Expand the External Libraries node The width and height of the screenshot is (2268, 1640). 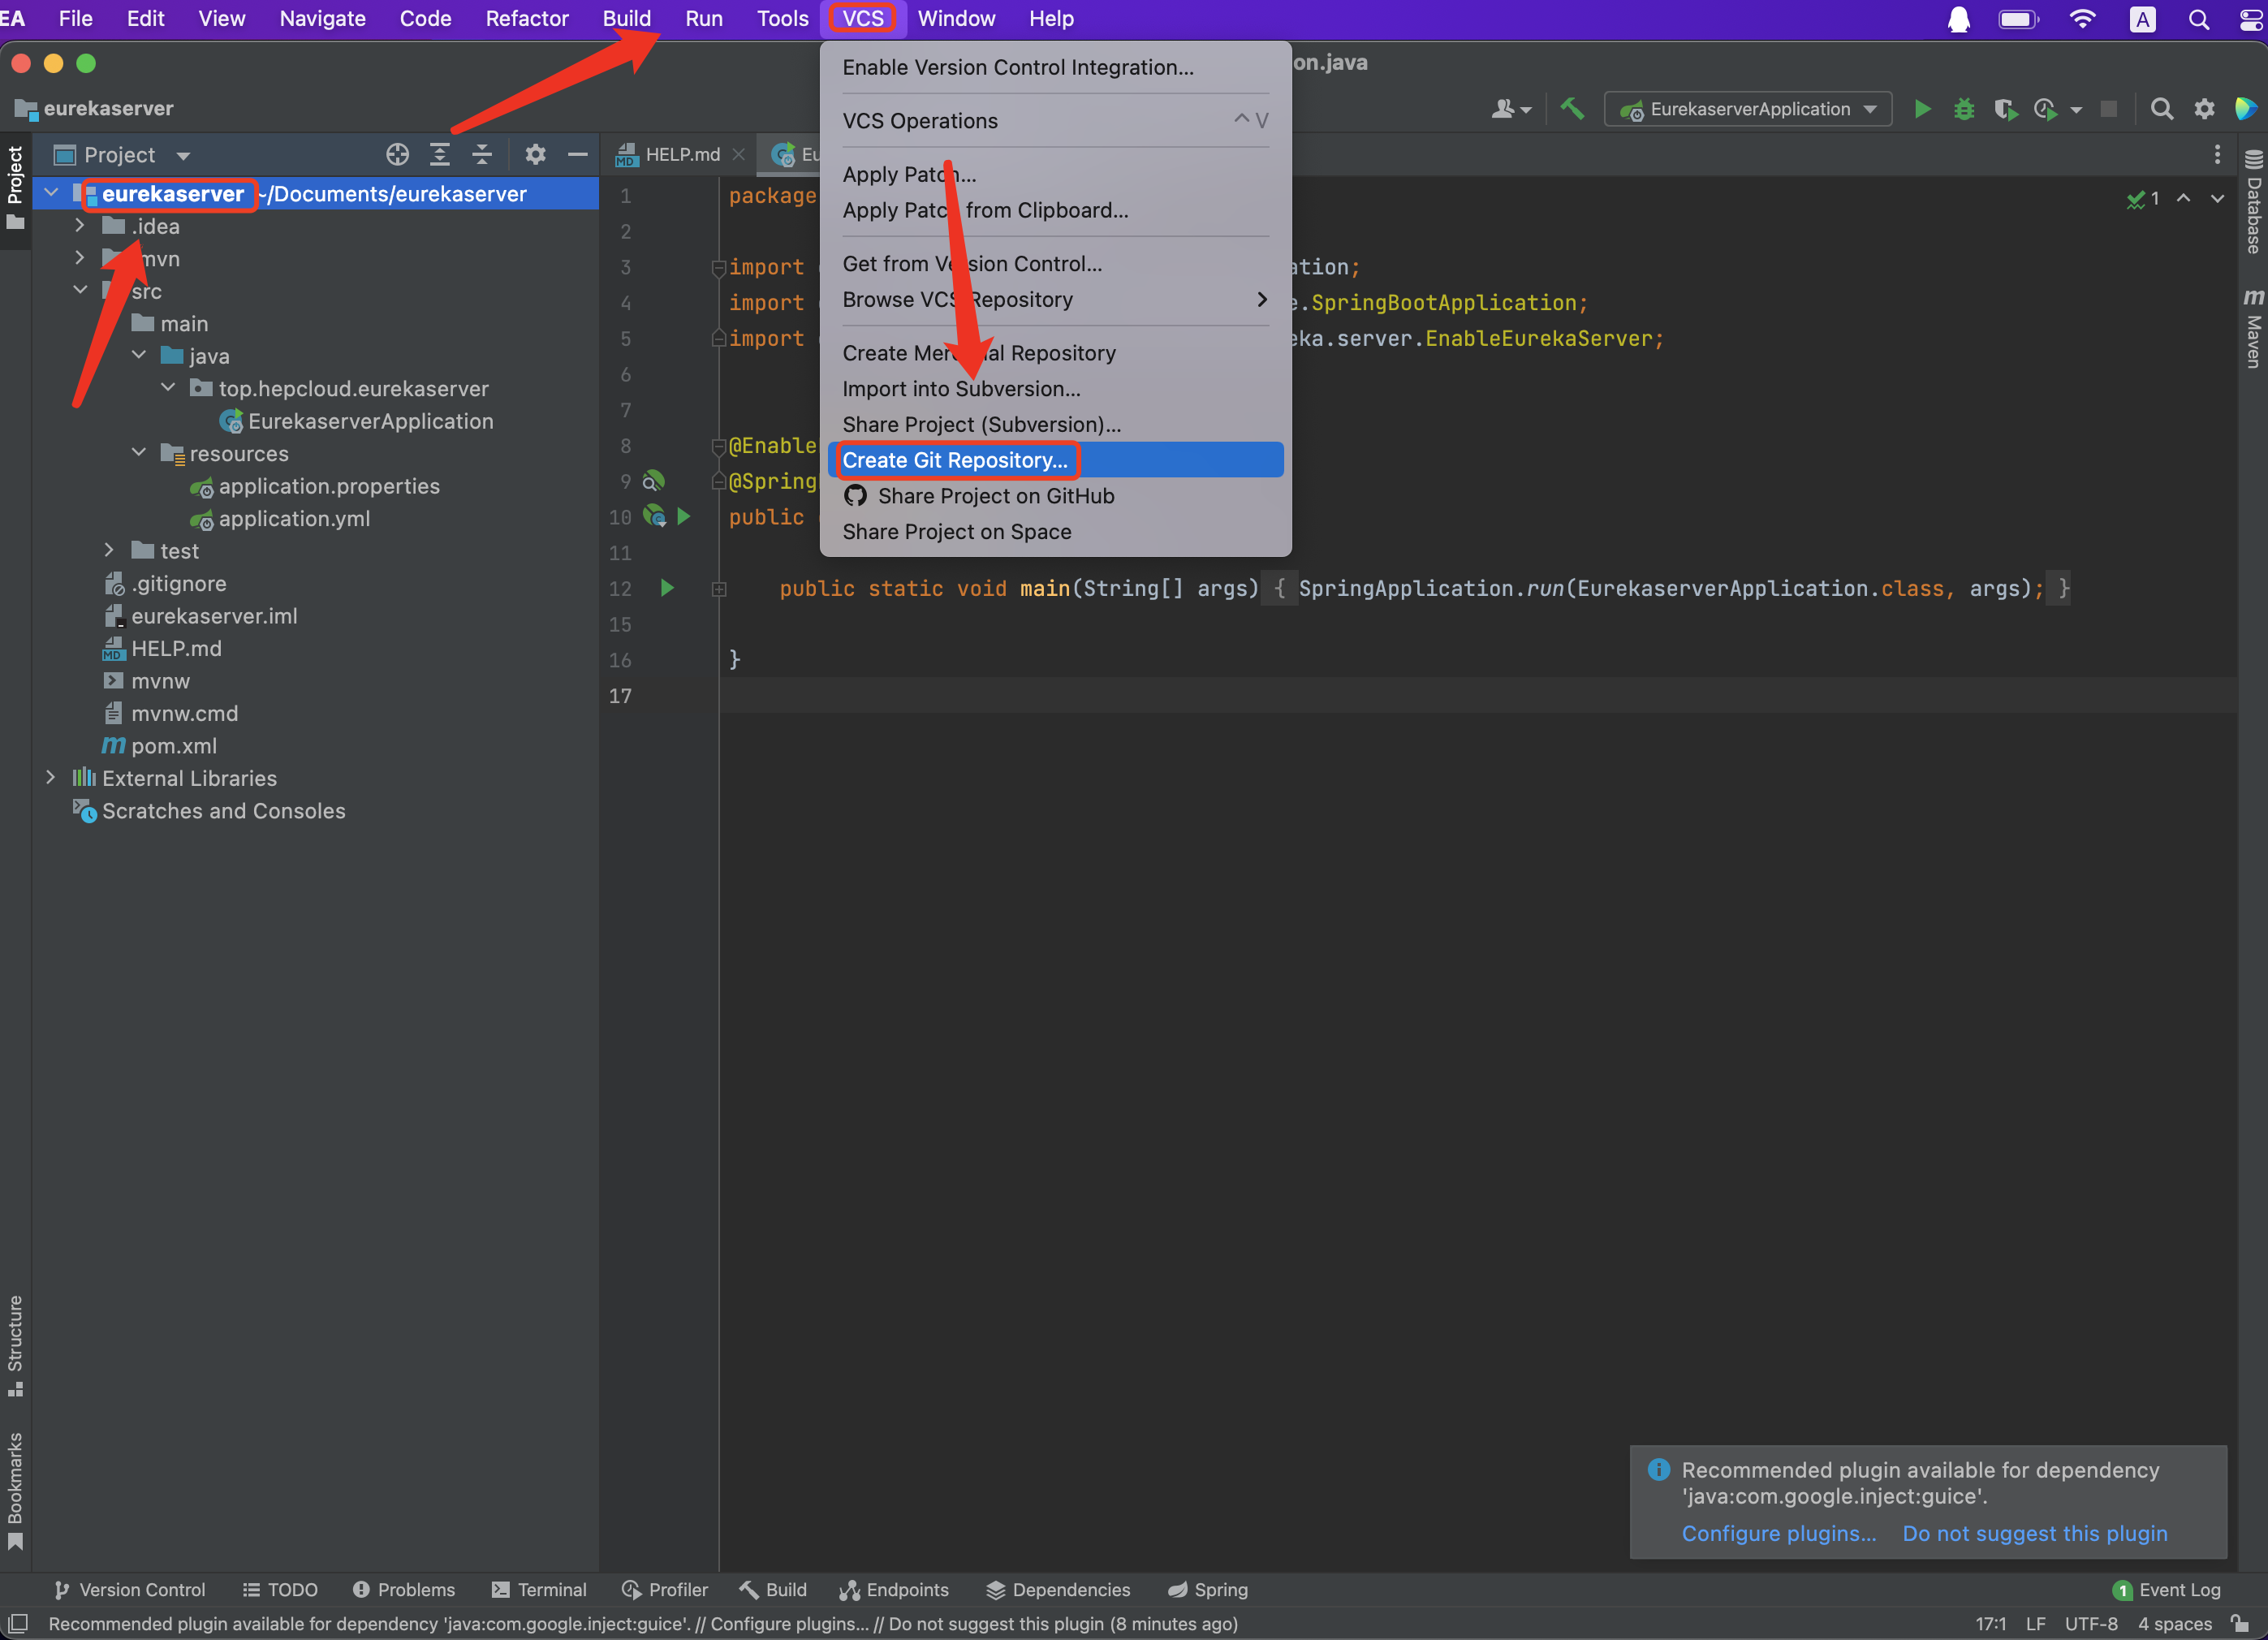click(50, 778)
